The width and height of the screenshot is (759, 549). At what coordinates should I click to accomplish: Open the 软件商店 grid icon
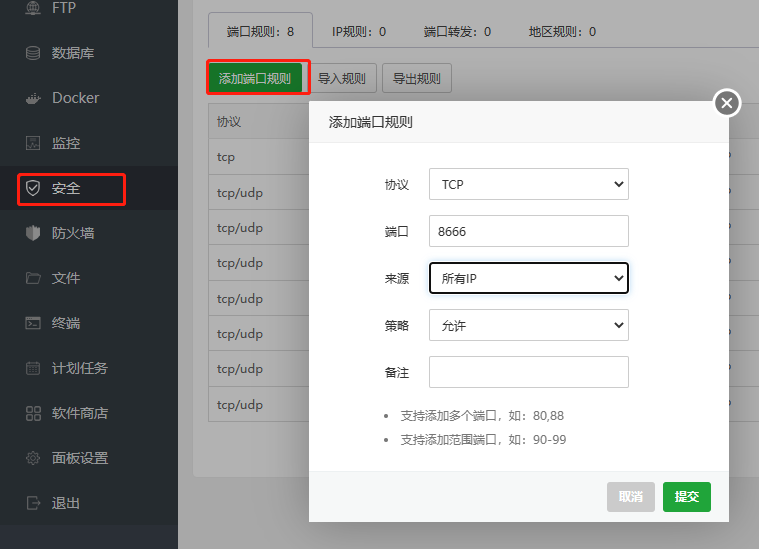coord(33,413)
